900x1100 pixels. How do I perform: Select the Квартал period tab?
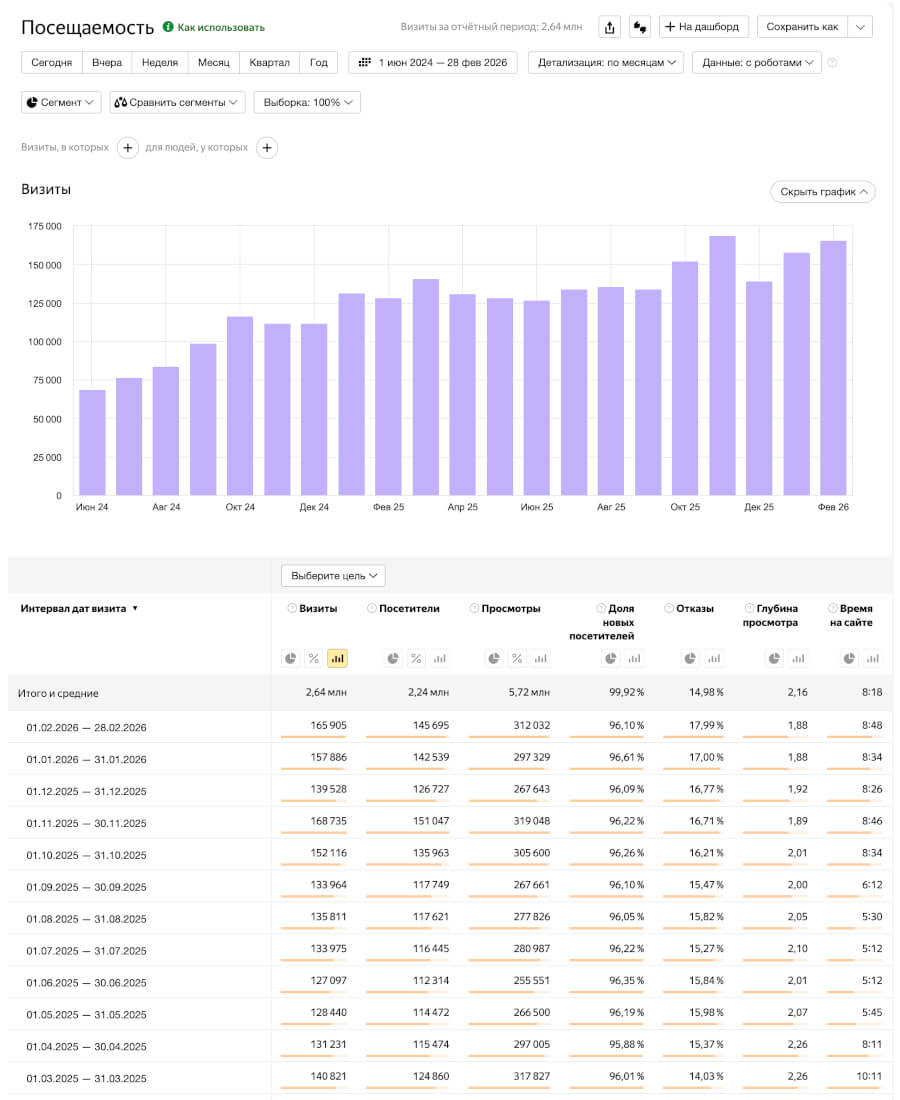[270, 63]
